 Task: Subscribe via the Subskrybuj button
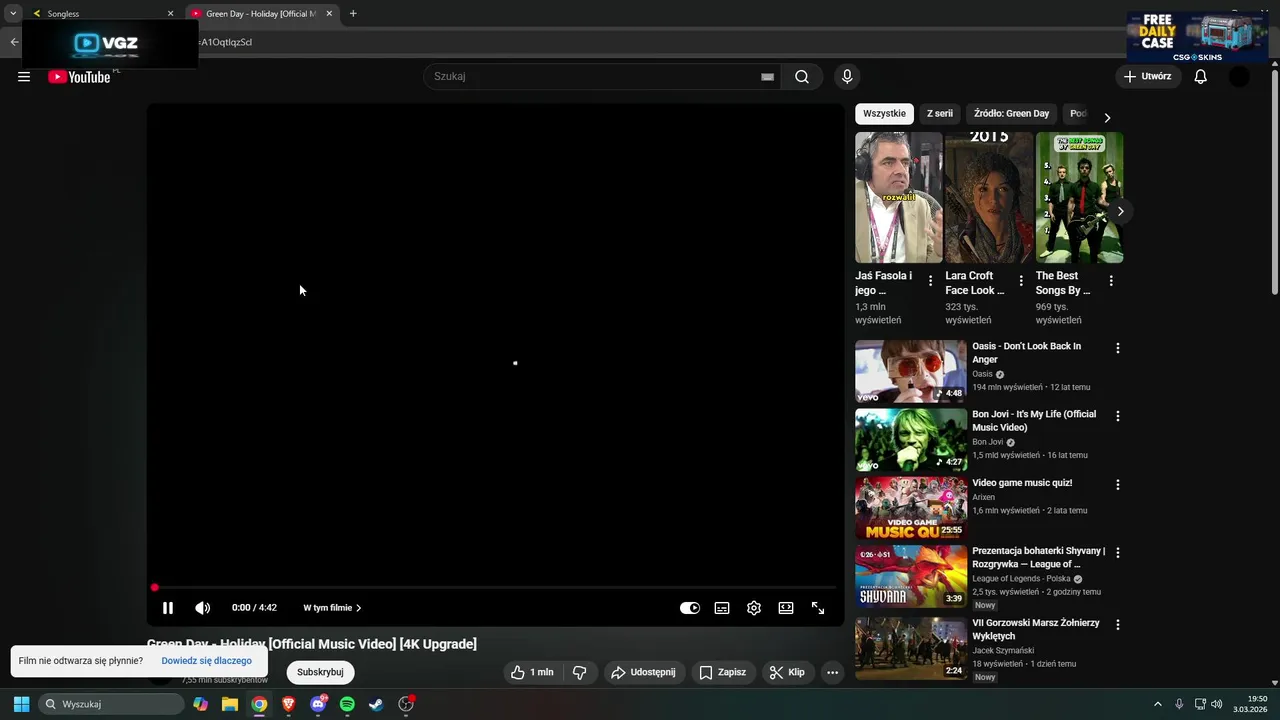pos(320,672)
